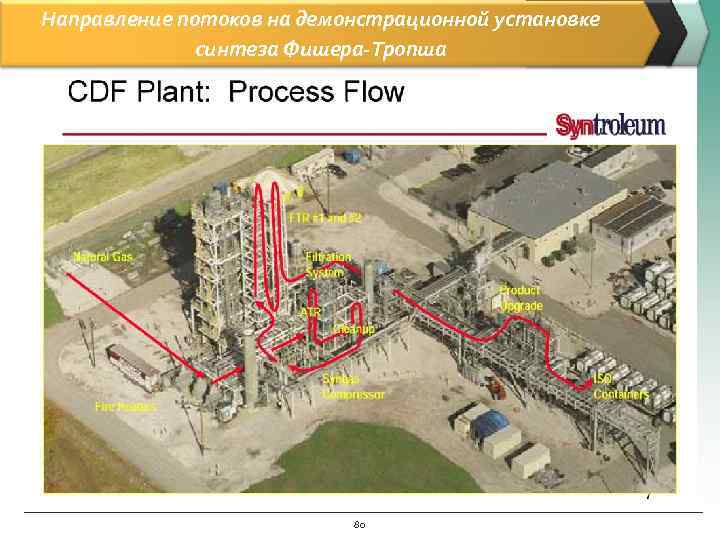The image size is (720, 540).
Task: Click the 'ATR' label
Action: [x=310, y=312]
